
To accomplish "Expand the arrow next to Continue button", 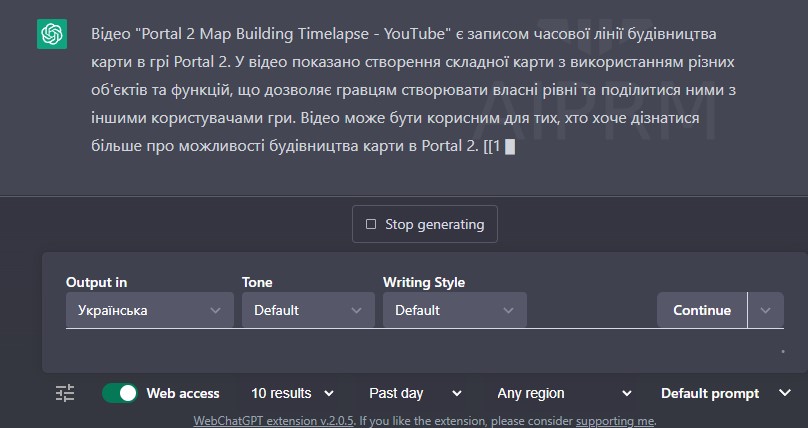I will pos(766,310).
